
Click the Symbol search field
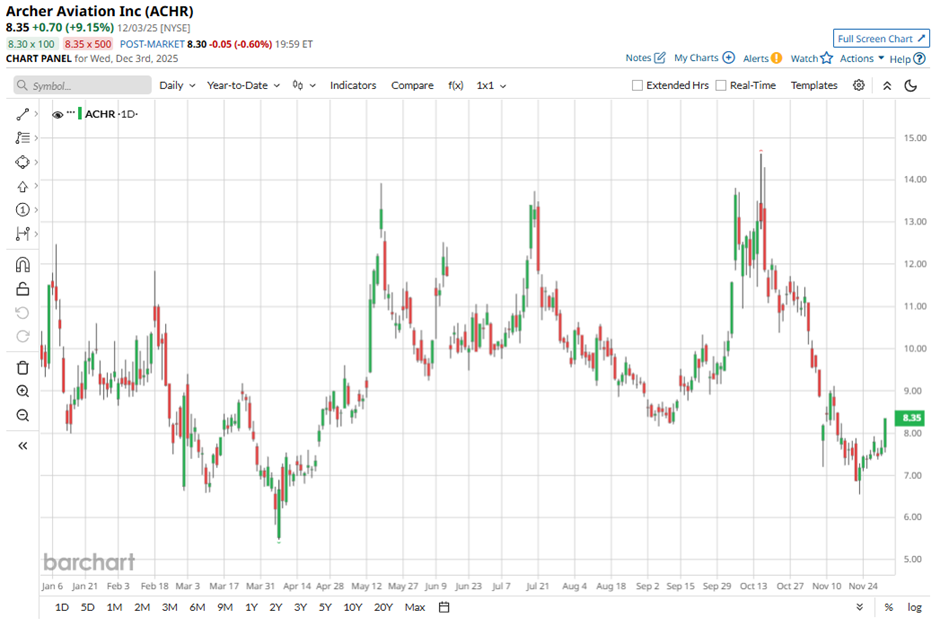tap(83, 85)
